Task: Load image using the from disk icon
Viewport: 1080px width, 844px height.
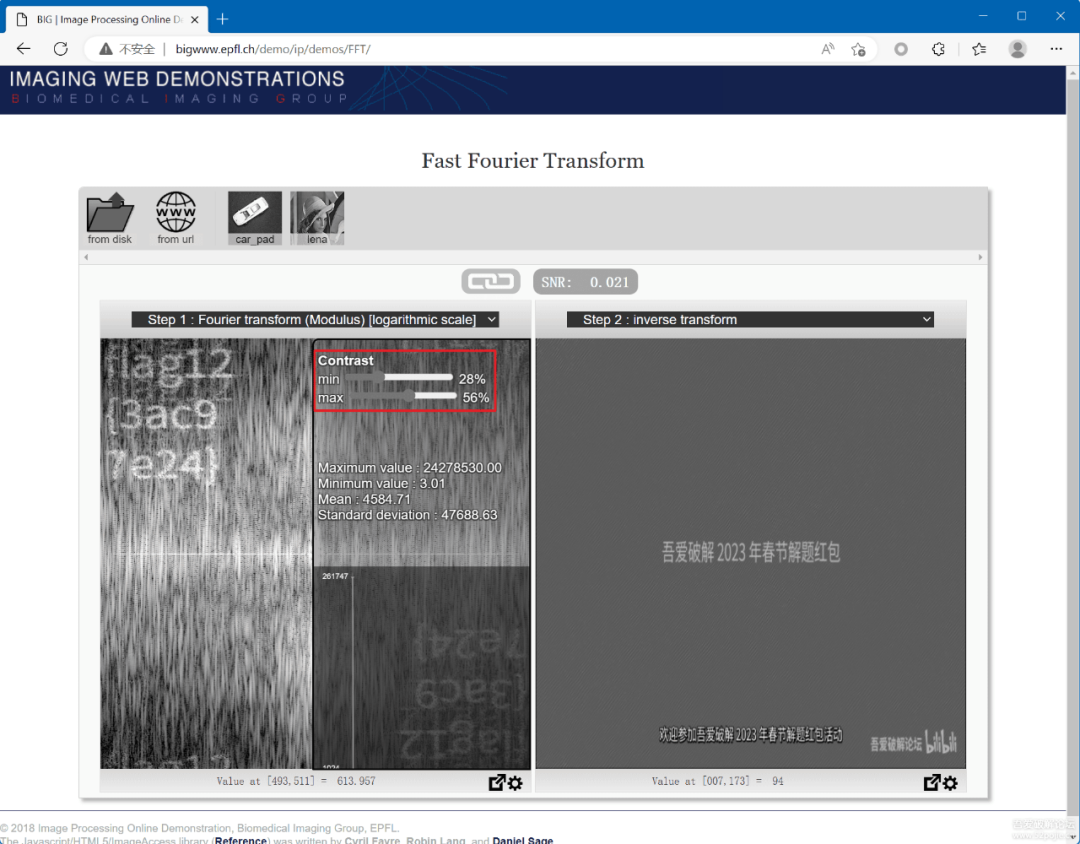Action: 110,214
